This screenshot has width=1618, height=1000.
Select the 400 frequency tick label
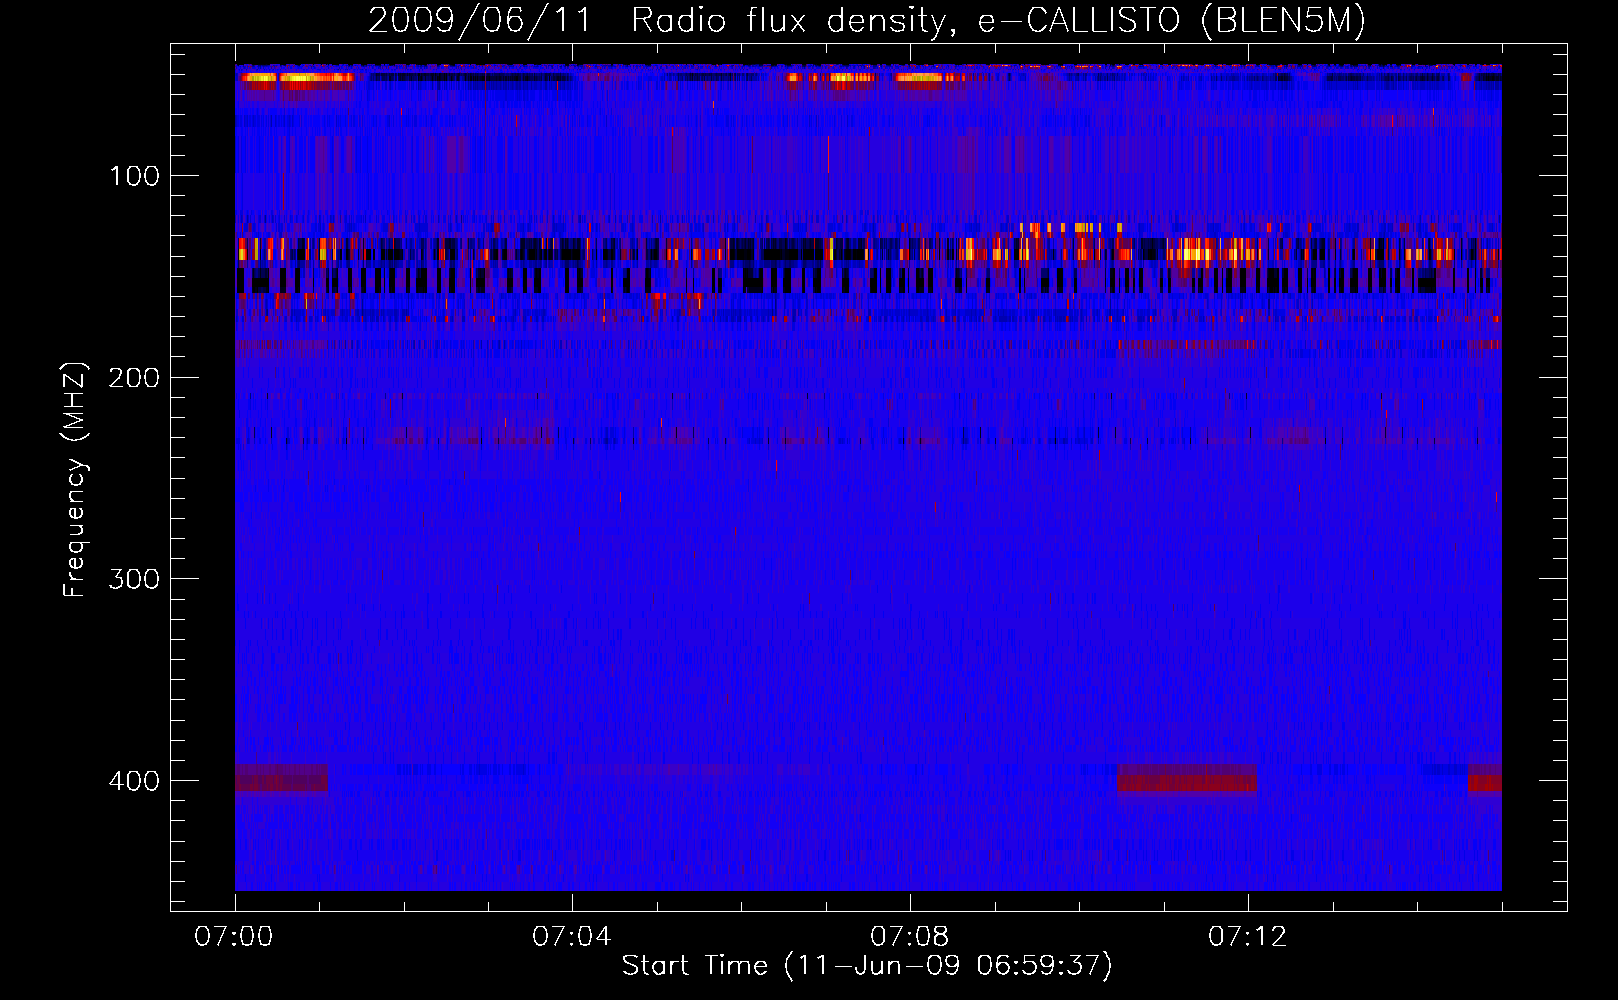[134, 781]
